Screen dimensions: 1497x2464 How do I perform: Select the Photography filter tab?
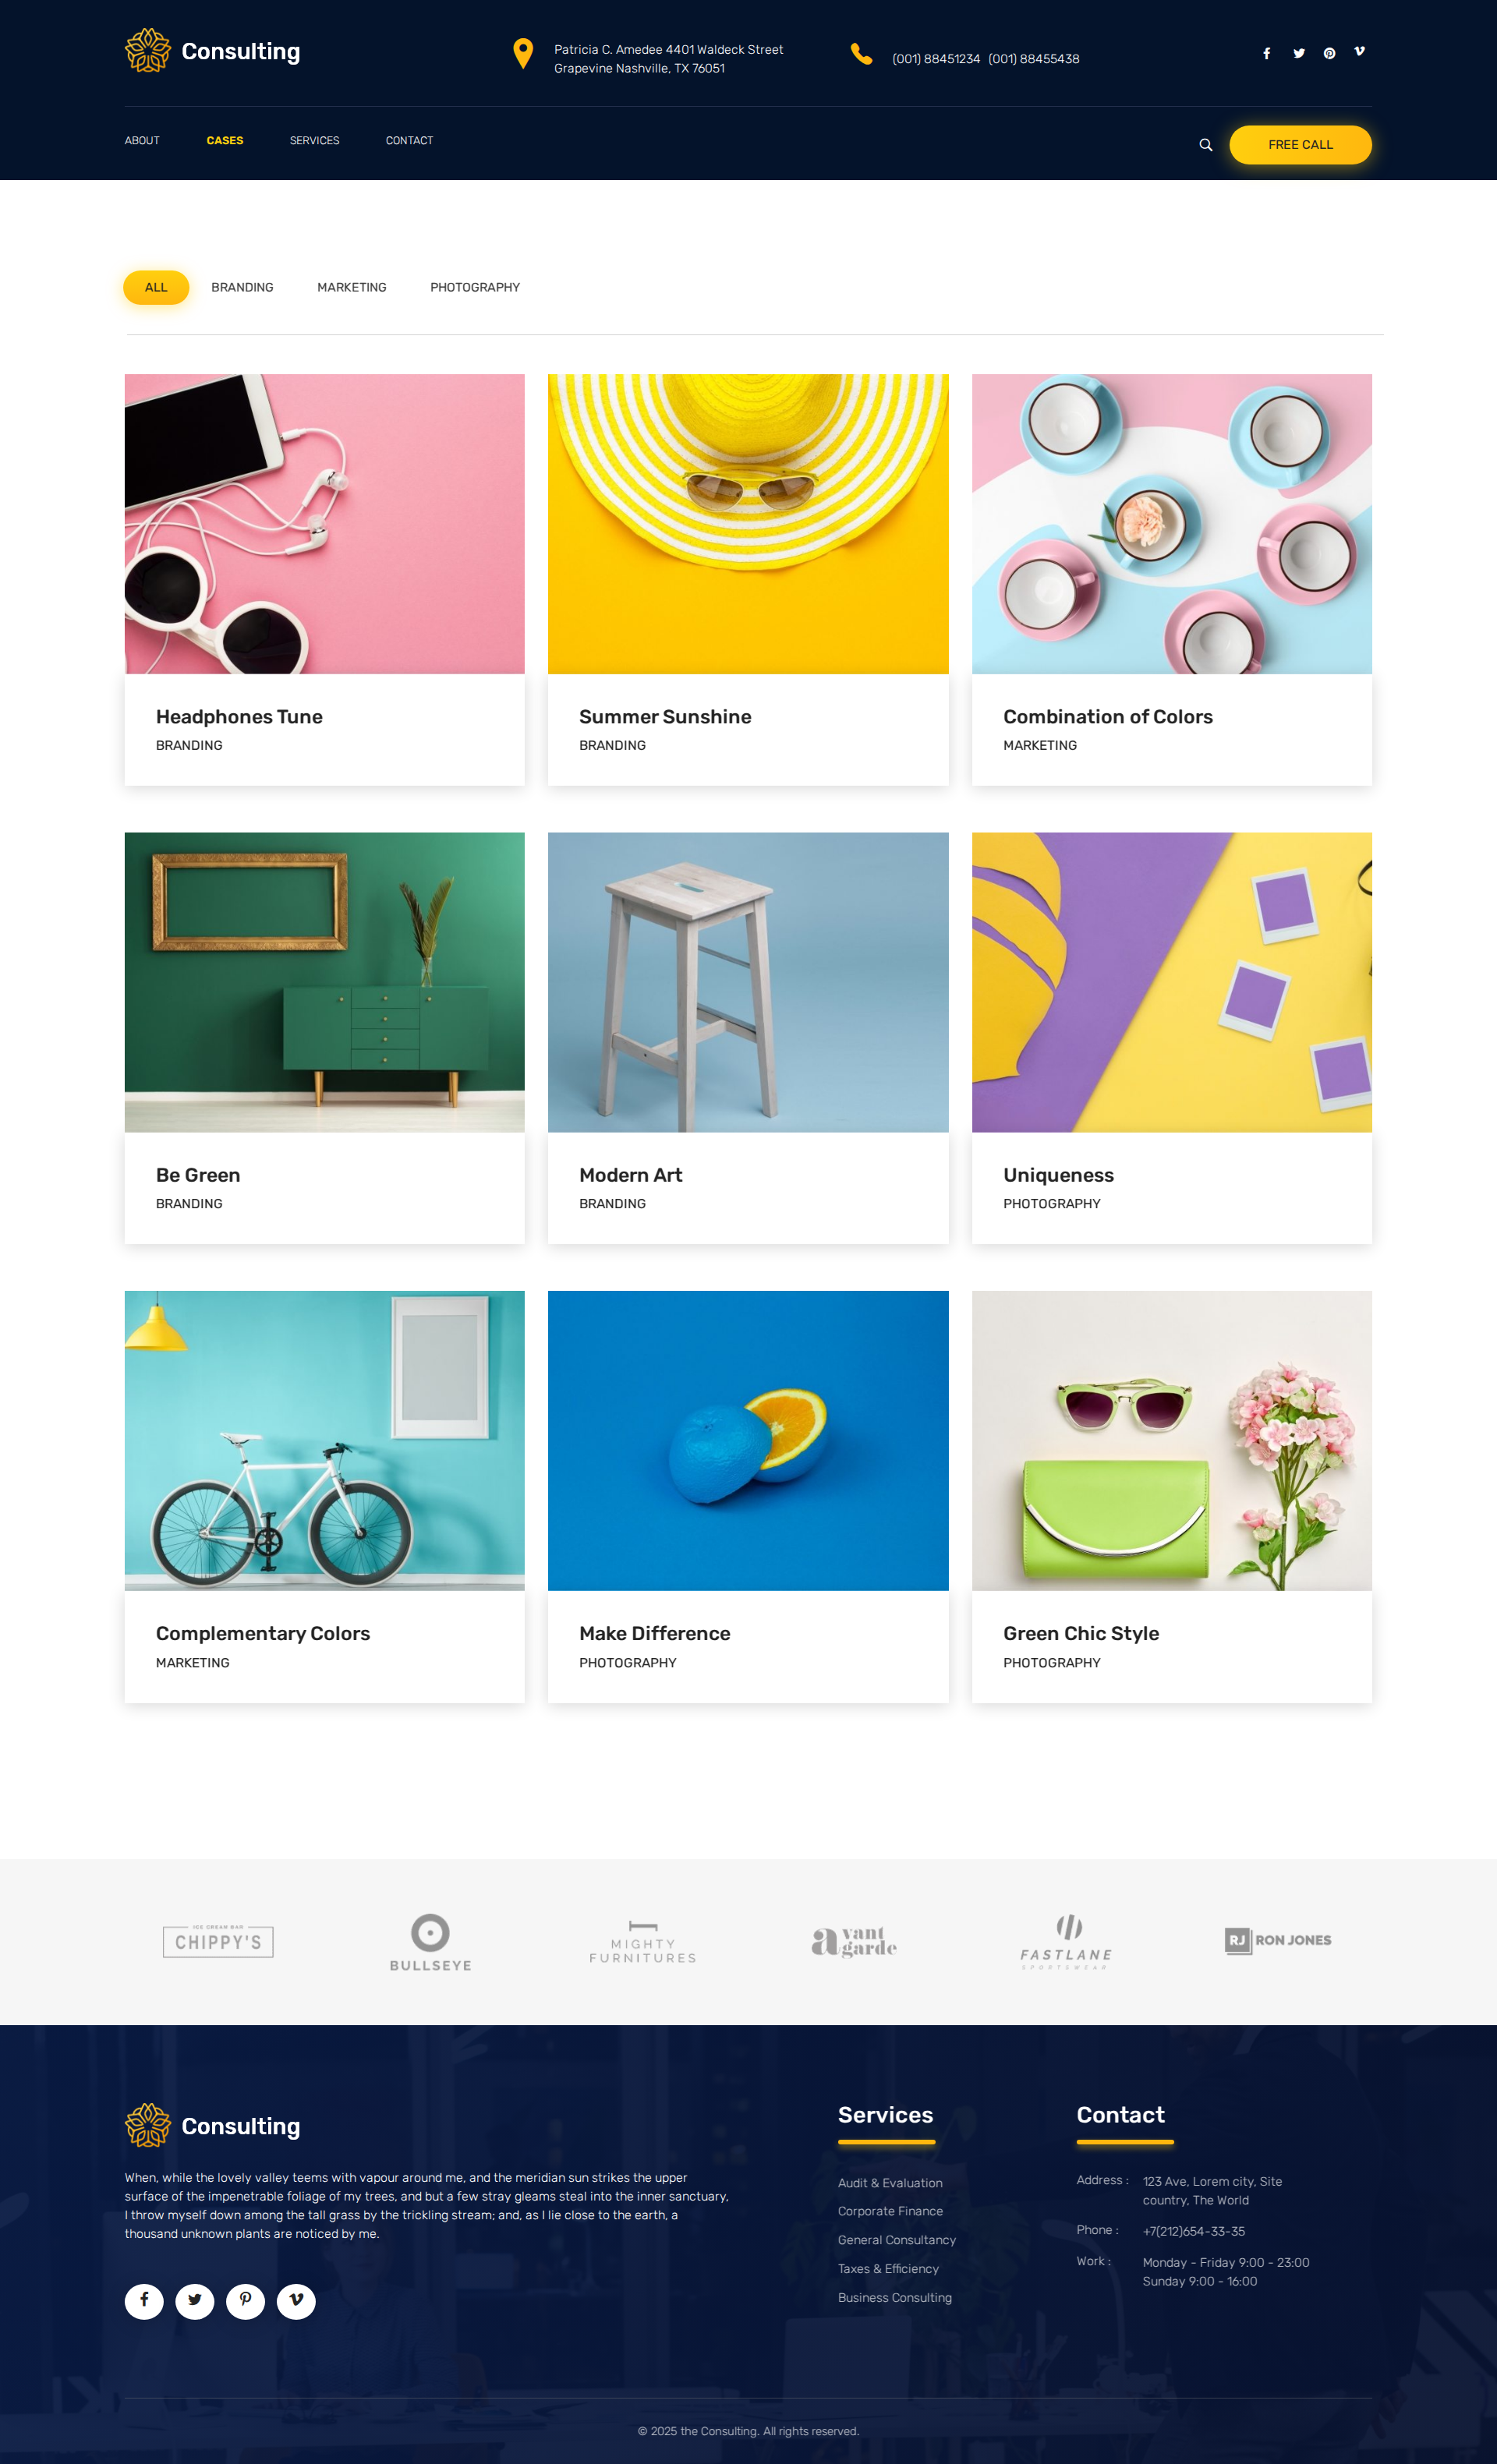(x=475, y=287)
